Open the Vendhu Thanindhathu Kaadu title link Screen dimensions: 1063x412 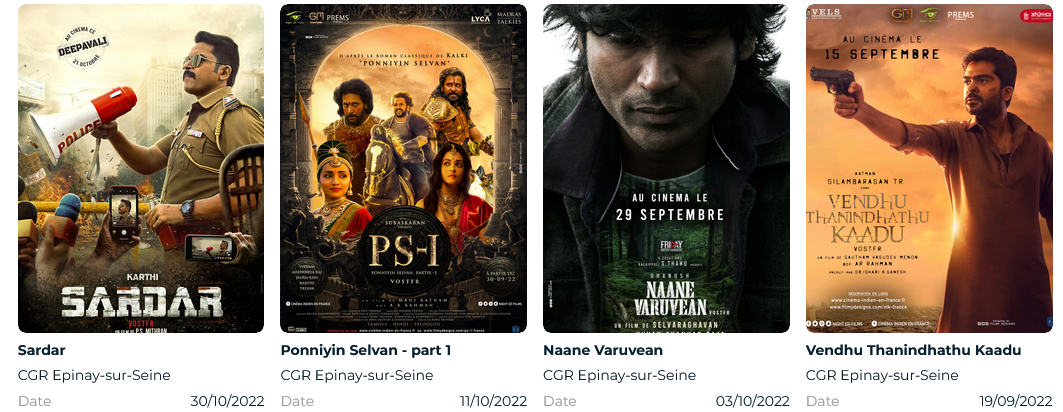click(x=913, y=350)
